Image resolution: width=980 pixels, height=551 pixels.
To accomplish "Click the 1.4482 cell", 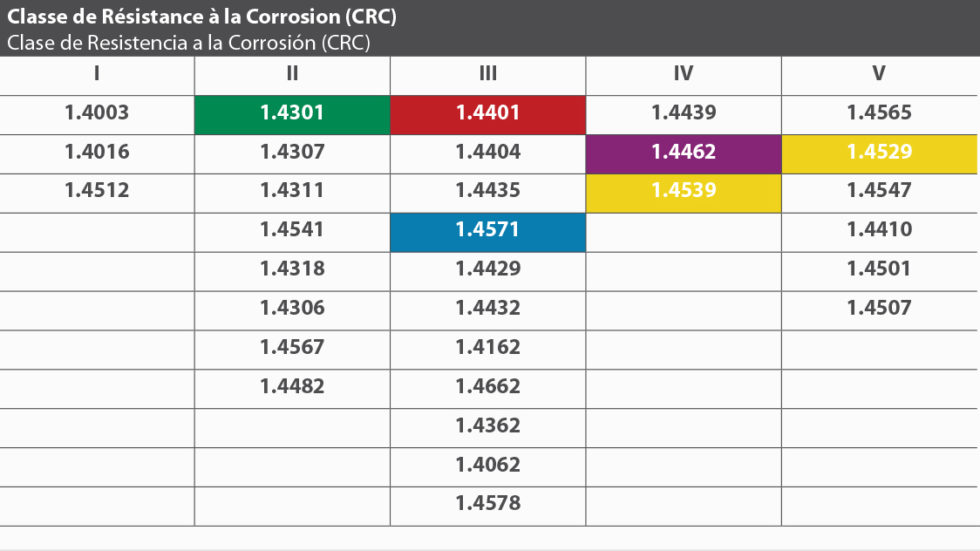I will [x=292, y=387].
